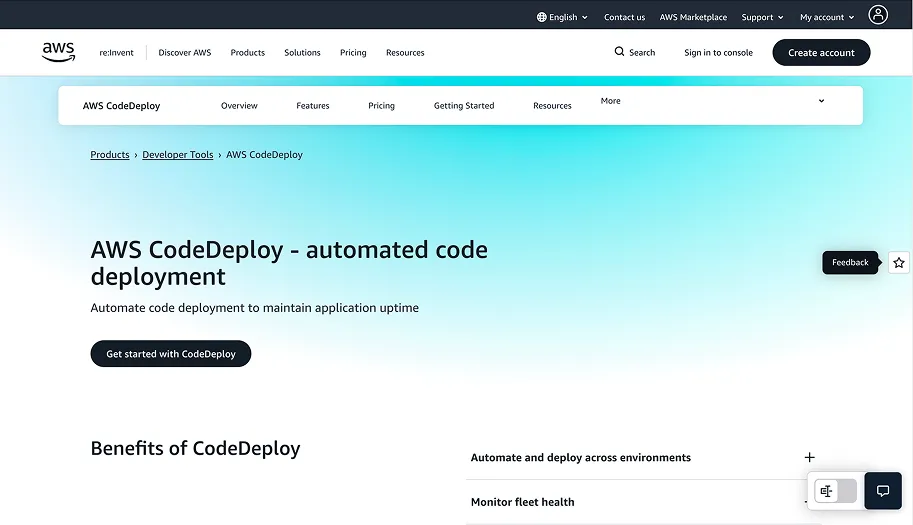The width and height of the screenshot is (913, 525).
Task: Expand the More menu chevron
Action: click(x=821, y=101)
